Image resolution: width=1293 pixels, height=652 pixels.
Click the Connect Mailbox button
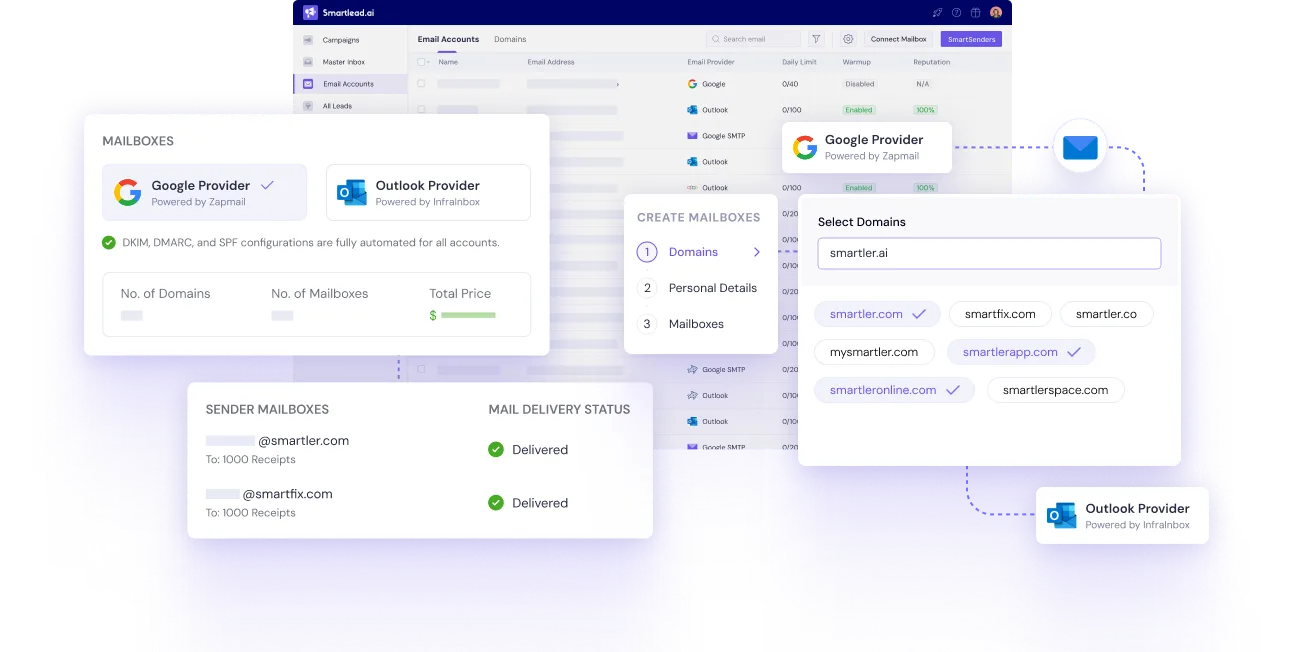[x=899, y=39]
